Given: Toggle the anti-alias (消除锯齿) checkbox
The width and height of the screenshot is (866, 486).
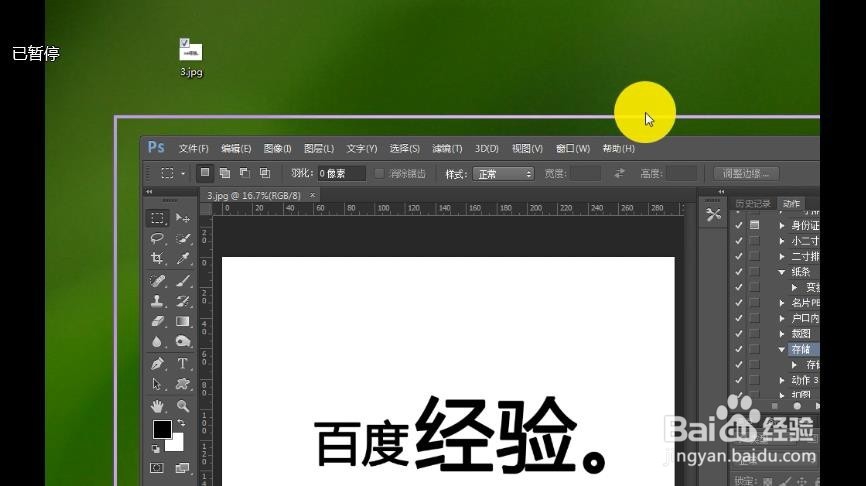Looking at the screenshot, I should pos(379,173).
